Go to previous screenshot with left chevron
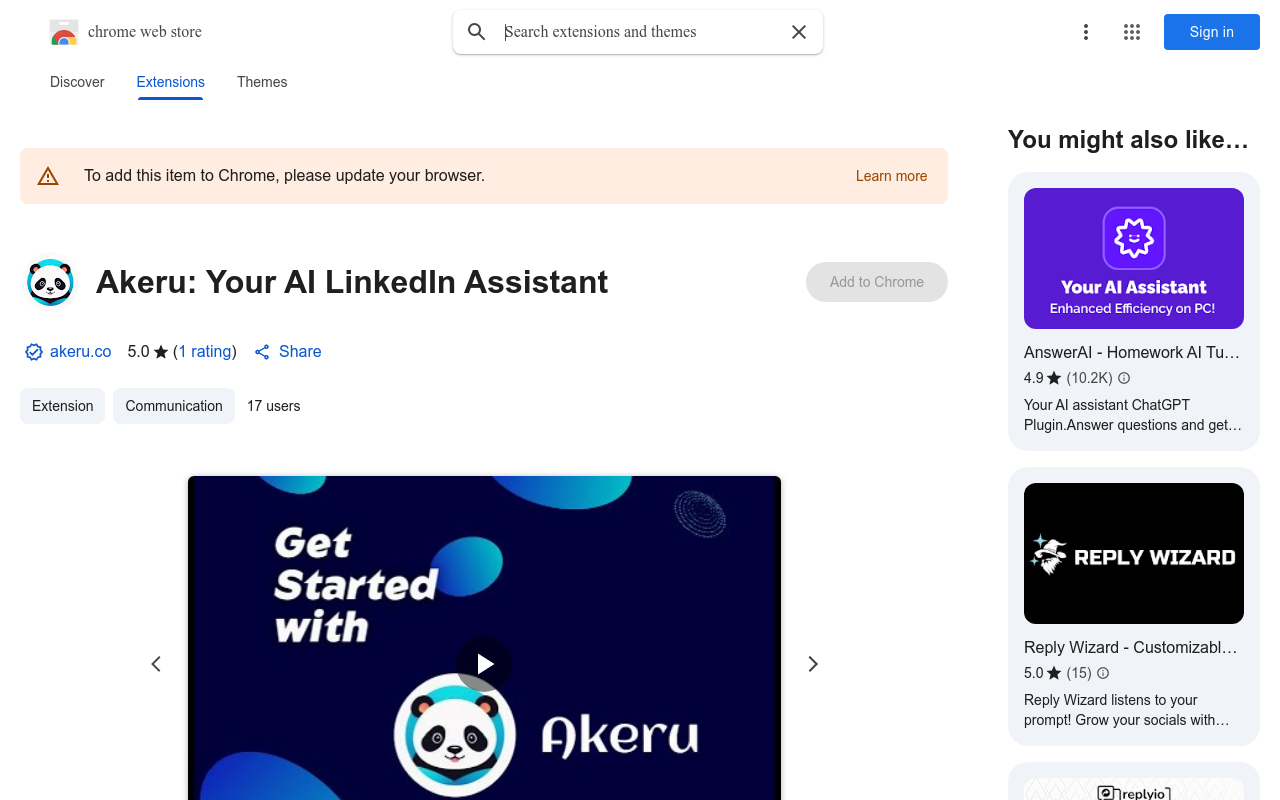The width and height of the screenshot is (1280, 800). coord(156,664)
